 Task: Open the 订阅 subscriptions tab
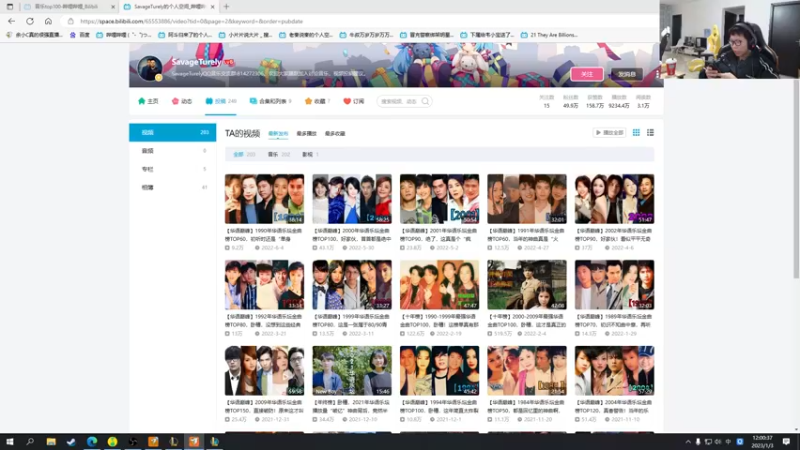pyautogui.click(x=354, y=101)
